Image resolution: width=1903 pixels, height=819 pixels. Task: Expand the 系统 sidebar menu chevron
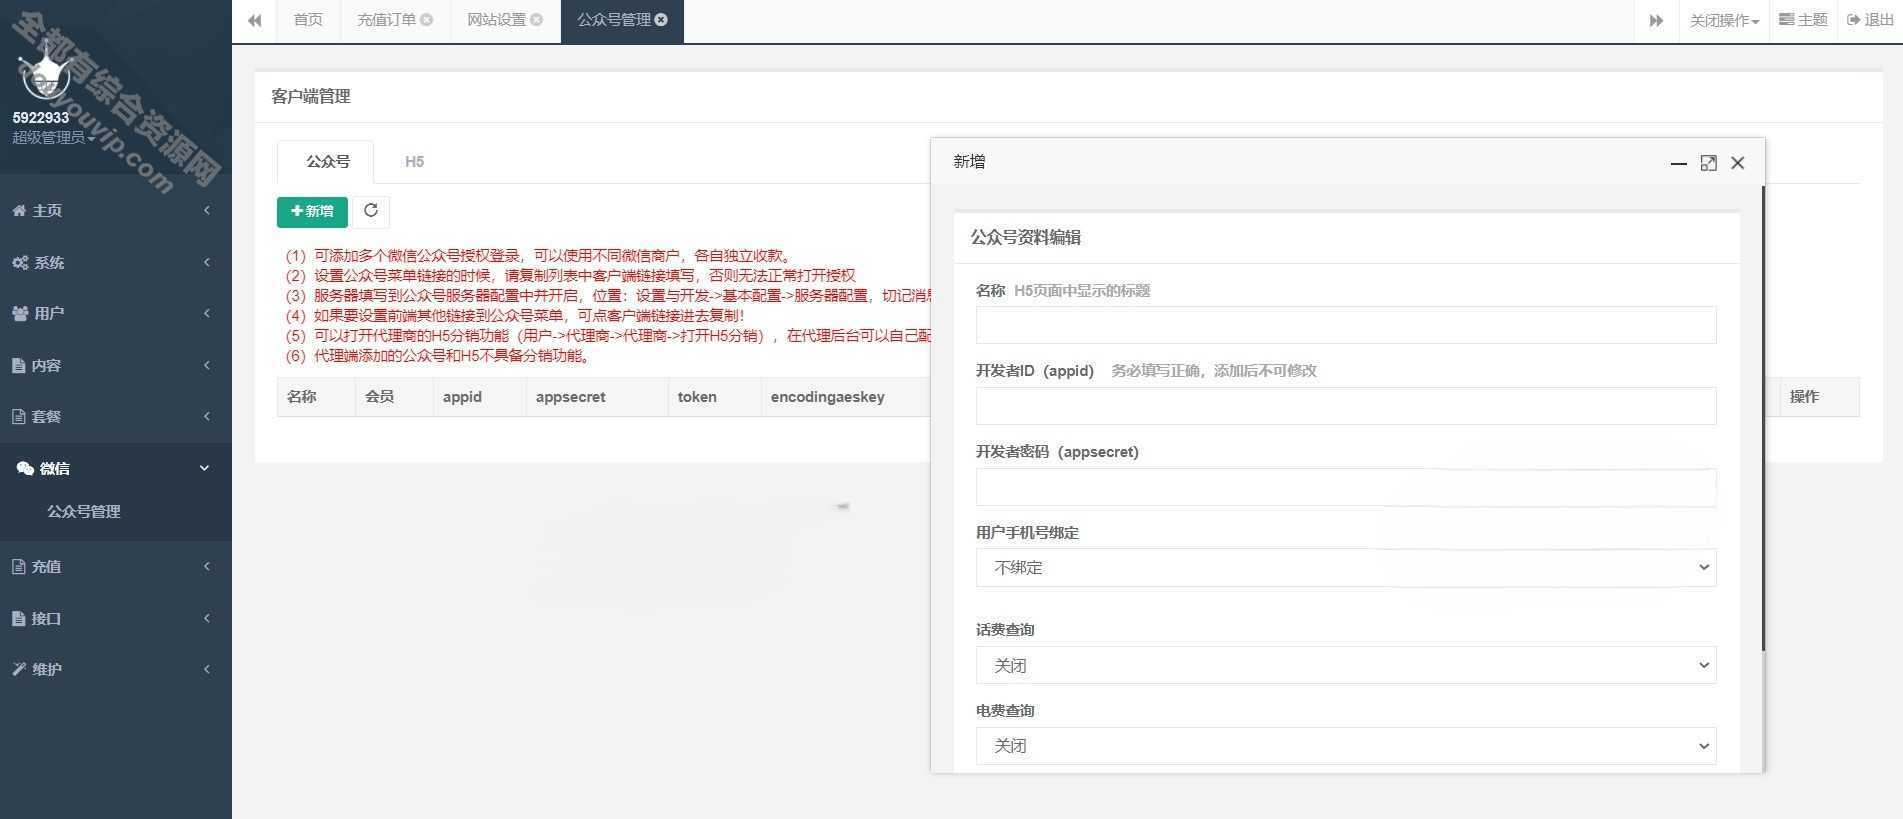[x=207, y=262]
